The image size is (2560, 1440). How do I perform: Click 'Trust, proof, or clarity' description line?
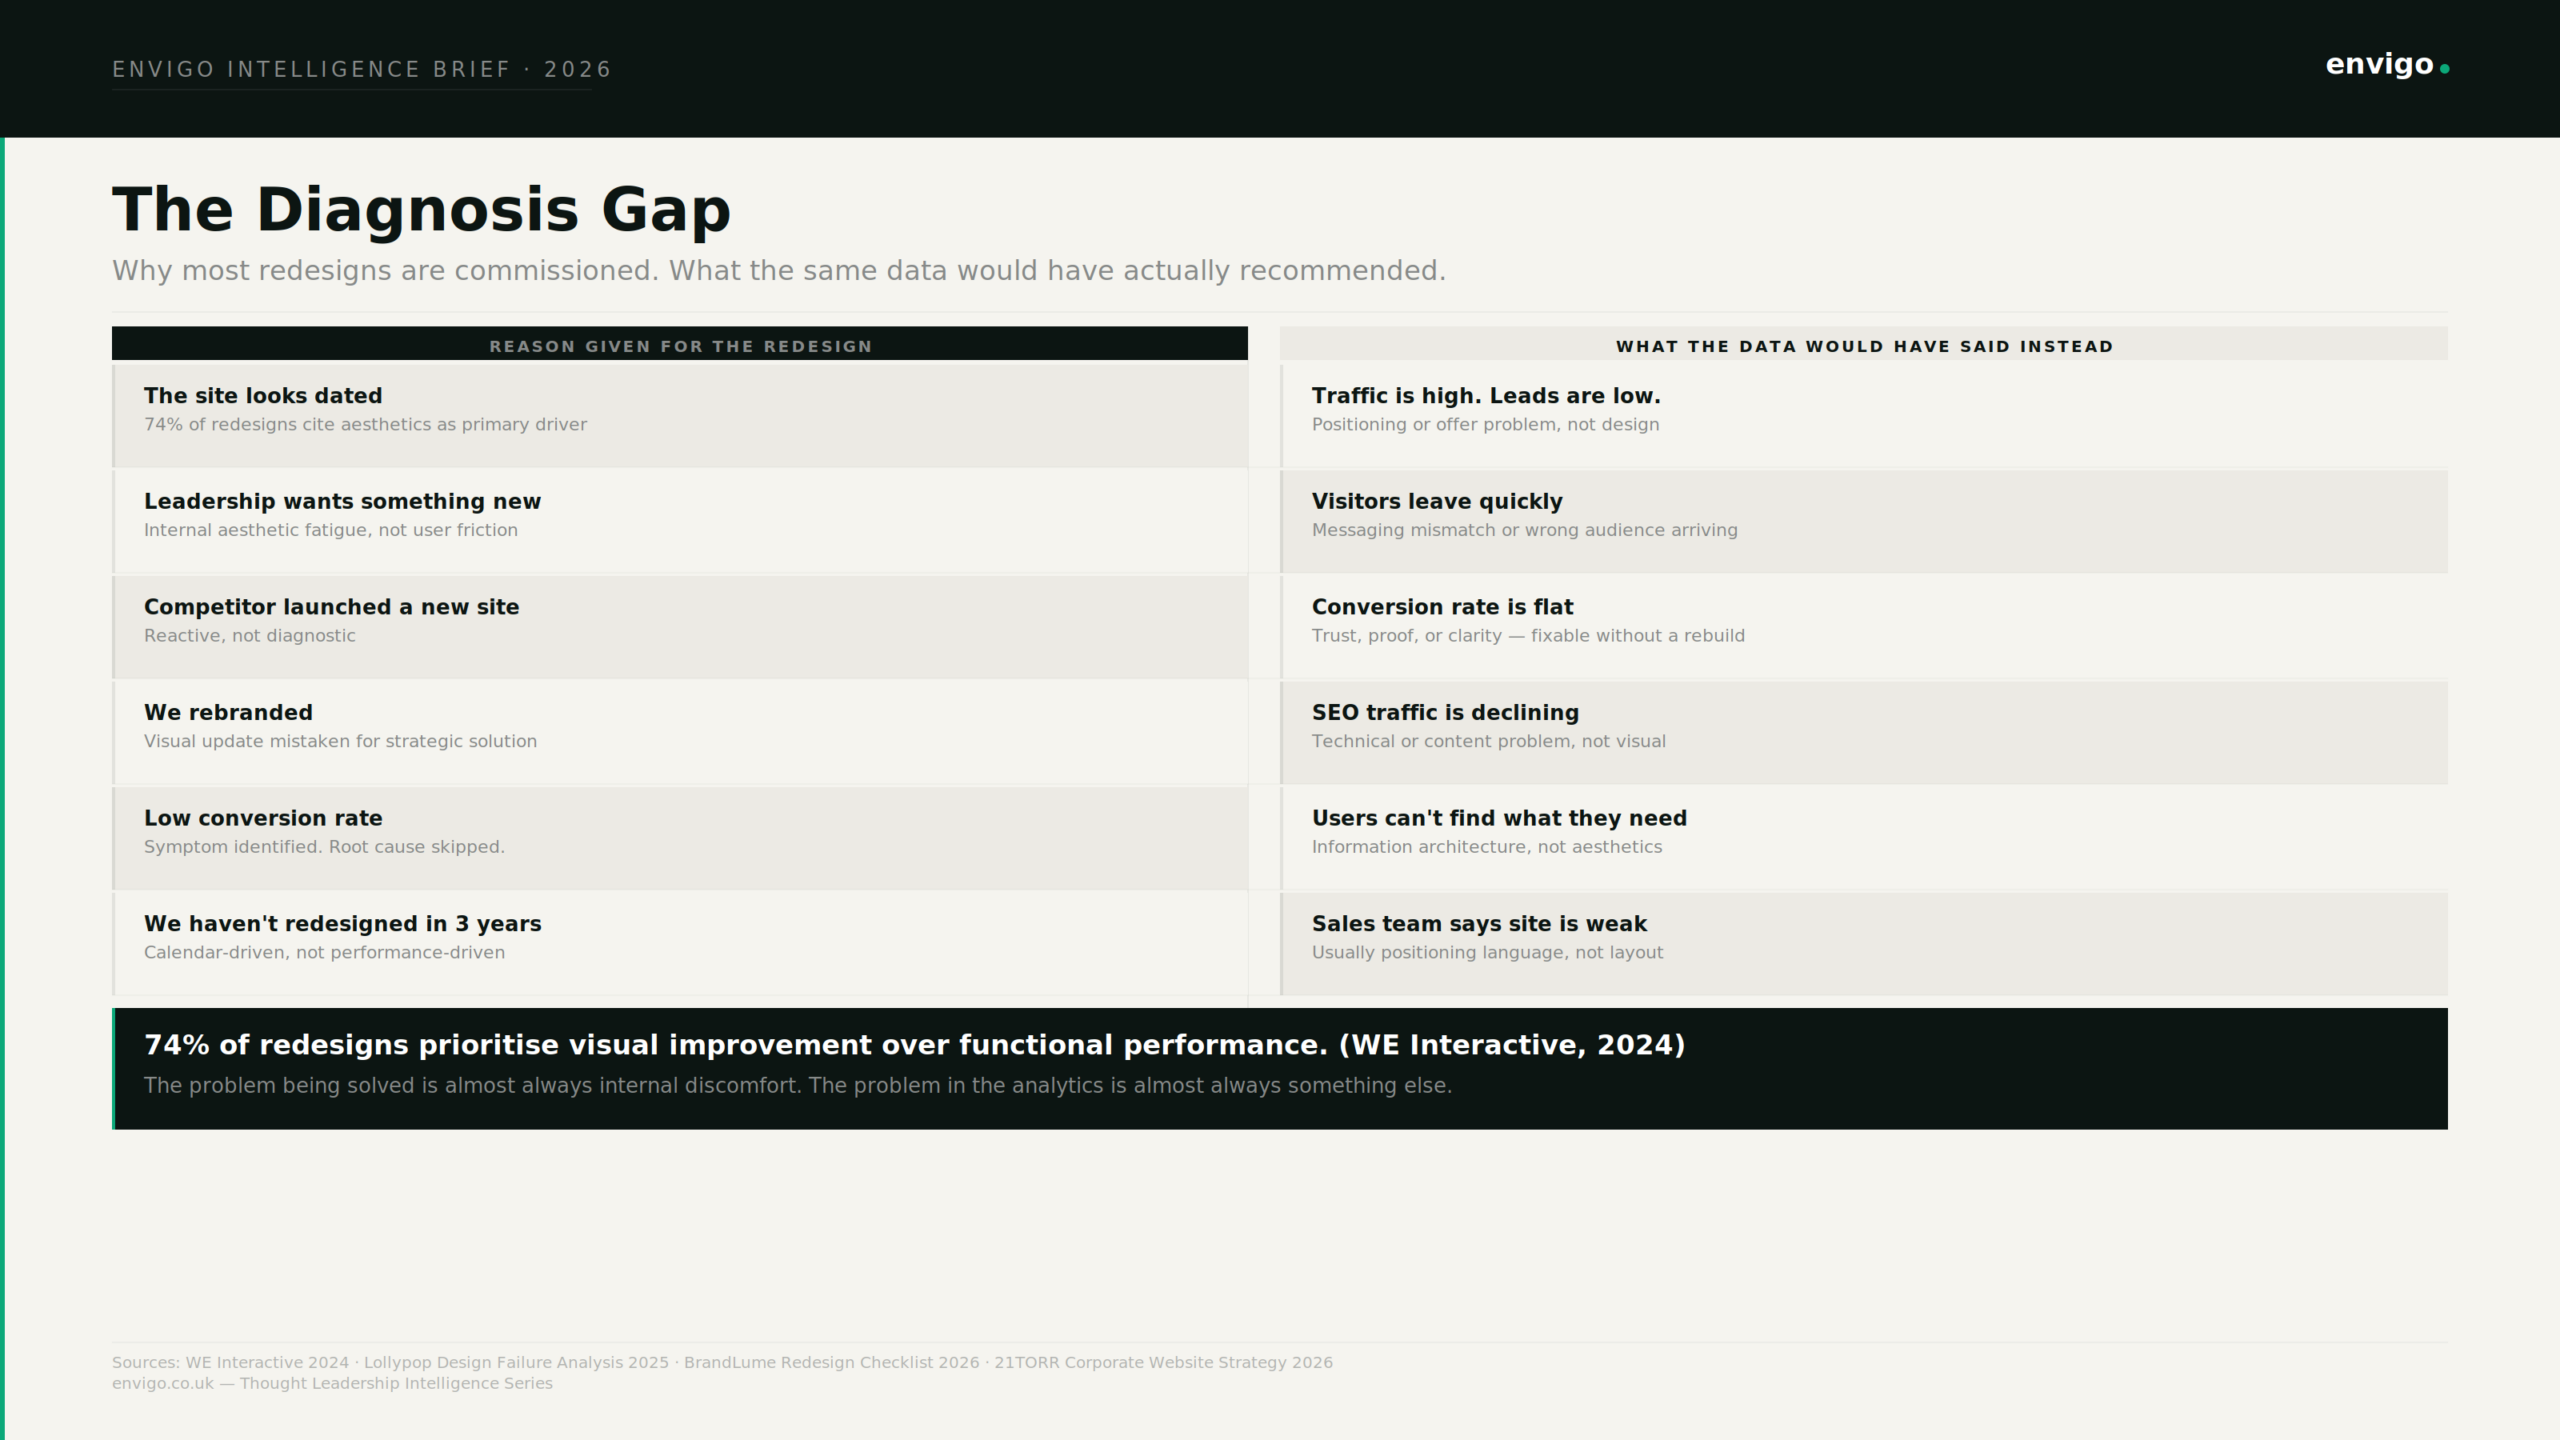(1528, 636)
